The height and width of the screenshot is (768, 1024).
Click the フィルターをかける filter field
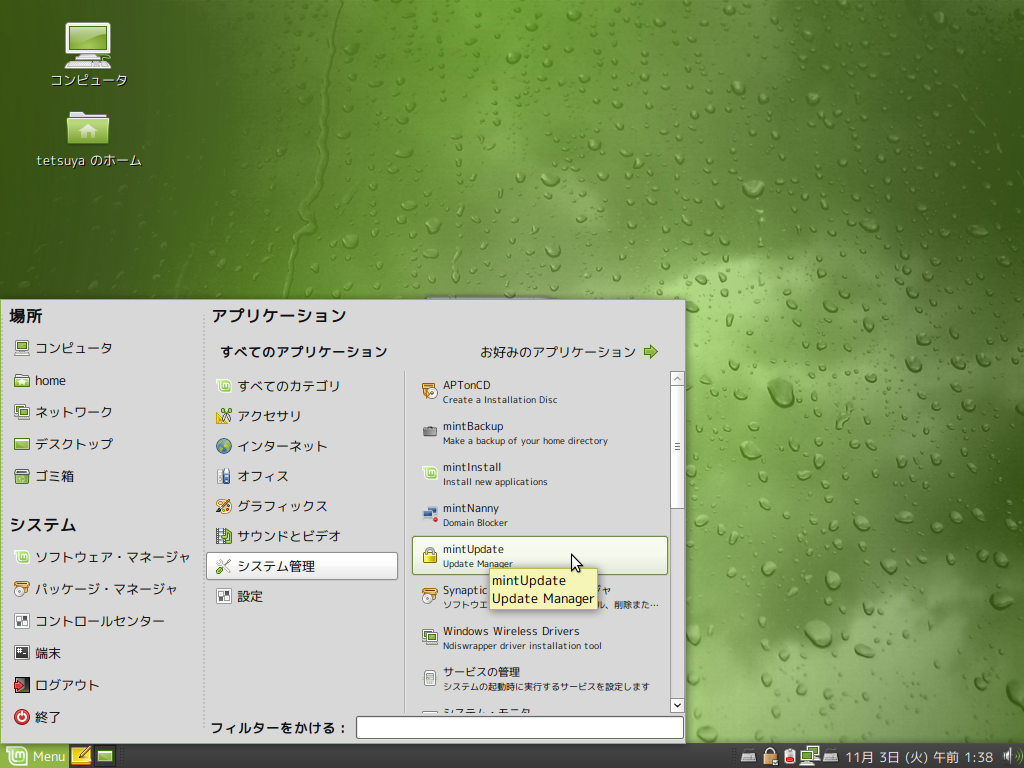520,728
